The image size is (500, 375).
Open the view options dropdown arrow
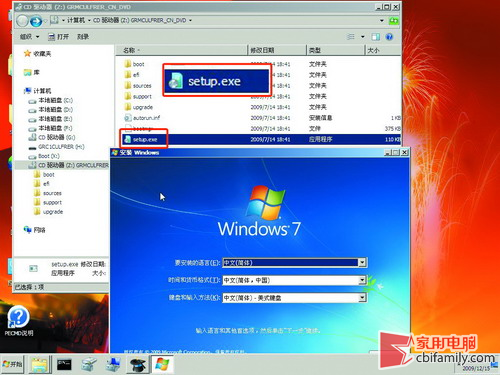point(363,37)
